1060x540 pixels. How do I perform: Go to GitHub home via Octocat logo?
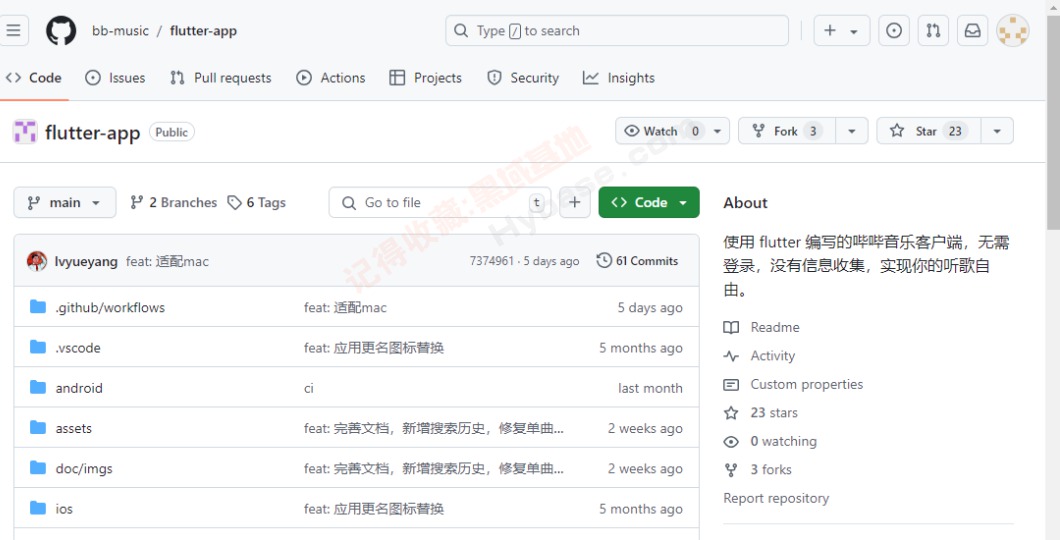(x=61, y=30)
